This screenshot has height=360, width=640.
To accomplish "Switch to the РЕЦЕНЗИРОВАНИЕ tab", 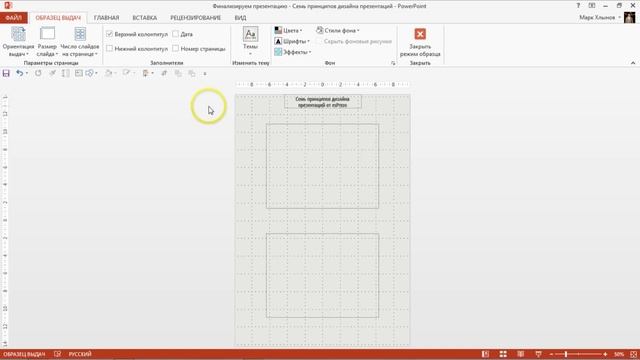I will pyautogui.click(x=196, y=18).
